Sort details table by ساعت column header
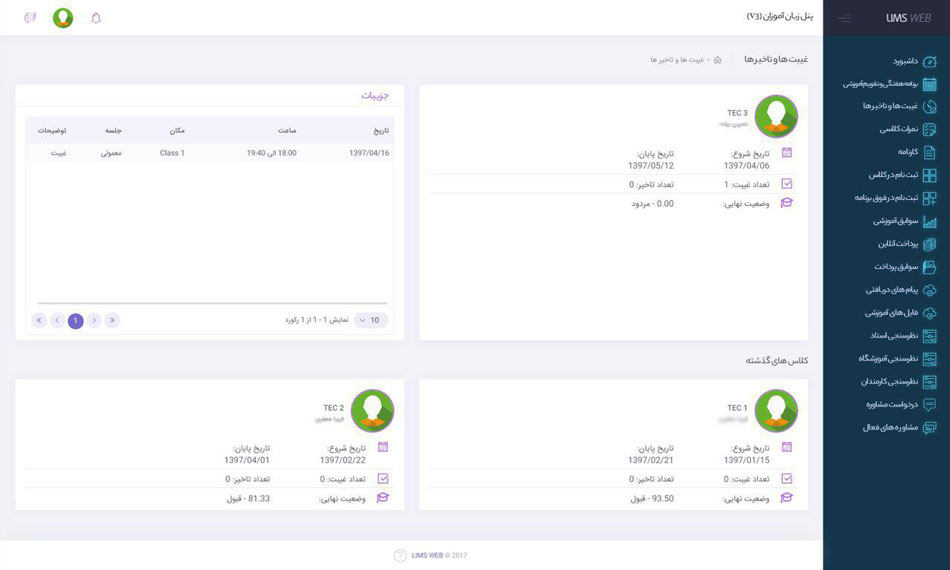Screen dimensions: 950x570 287,130
